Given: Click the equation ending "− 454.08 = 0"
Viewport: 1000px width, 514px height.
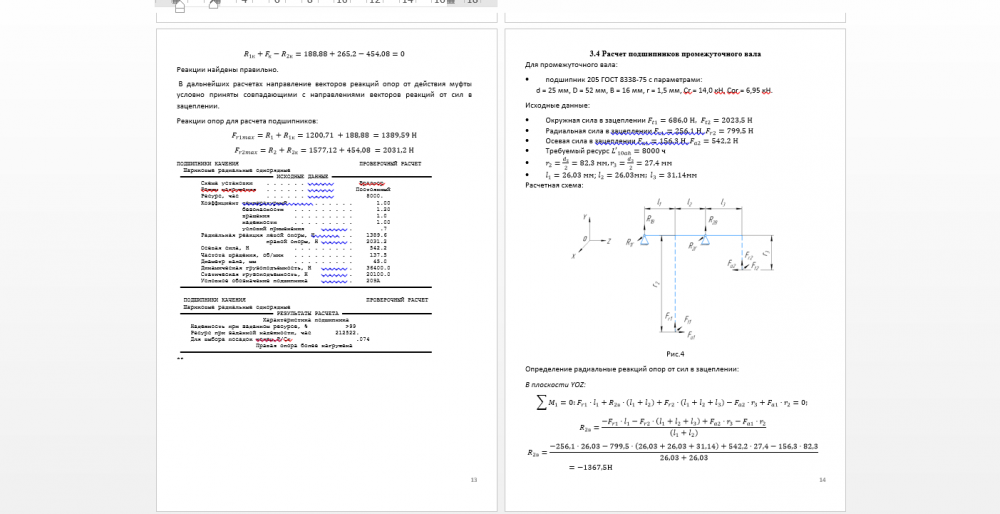Looking at the screenshot, I should pyautogui.click(x=324, y=54).
